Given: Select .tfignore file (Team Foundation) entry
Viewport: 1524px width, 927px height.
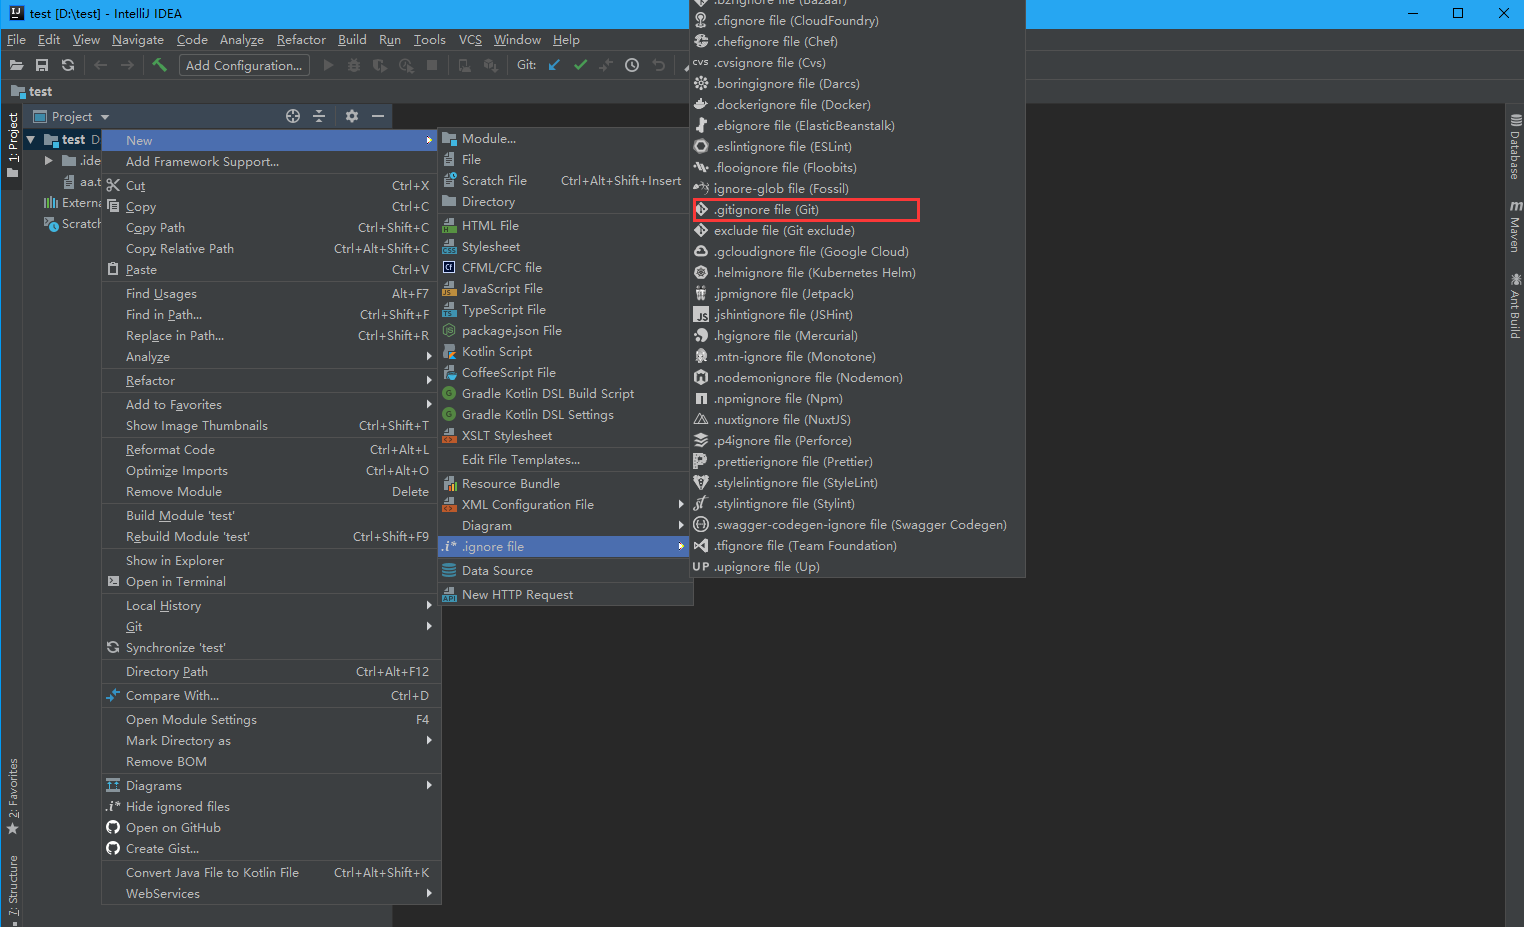Looking at the screenshot, I should point(858,546).
